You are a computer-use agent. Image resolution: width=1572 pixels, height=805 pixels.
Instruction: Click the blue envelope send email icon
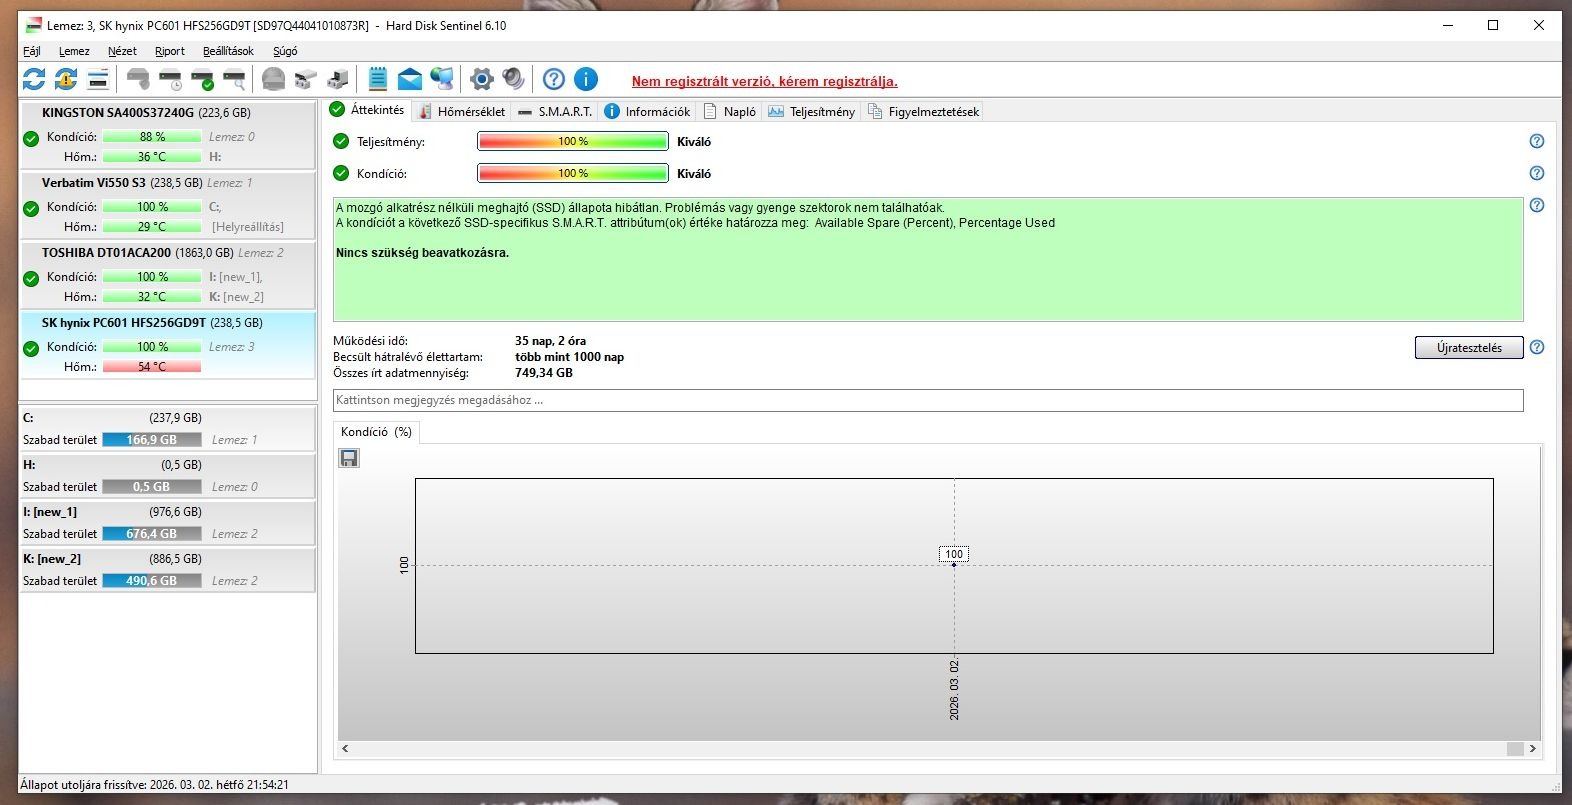tap(410, 79)
